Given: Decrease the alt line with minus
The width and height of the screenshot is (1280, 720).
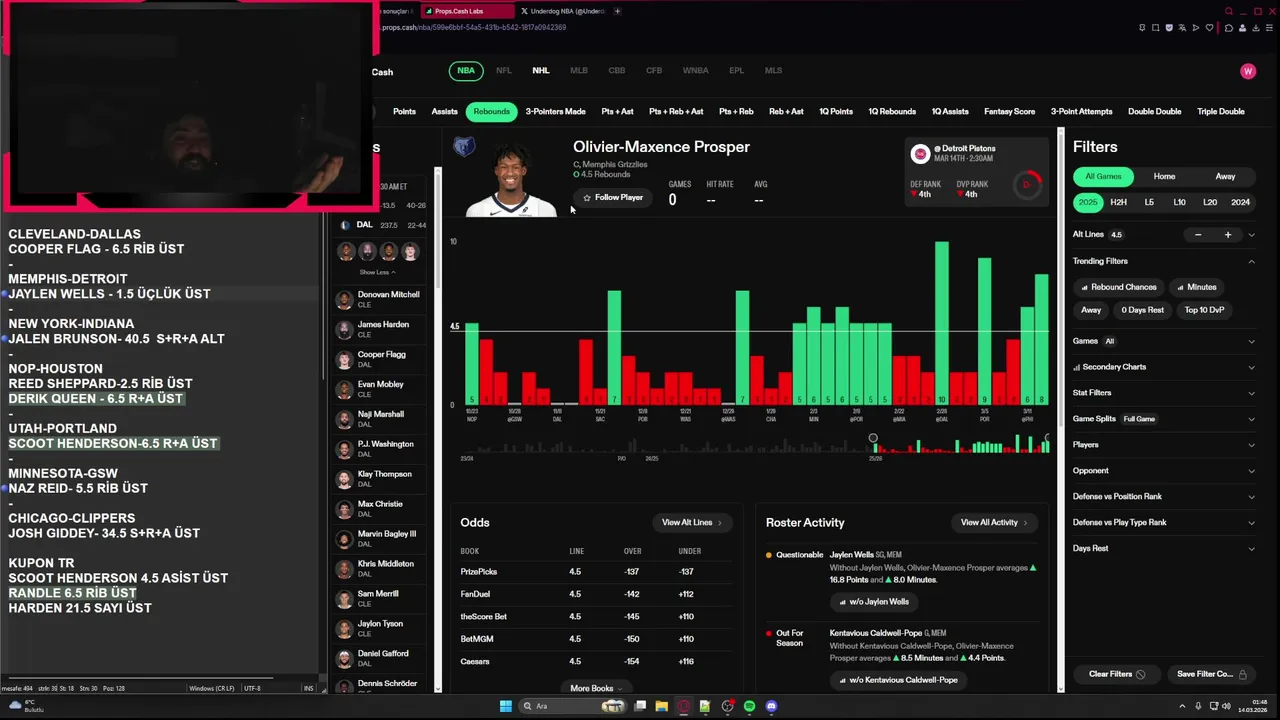Looking at the screenshot, I should [1198, 235].
